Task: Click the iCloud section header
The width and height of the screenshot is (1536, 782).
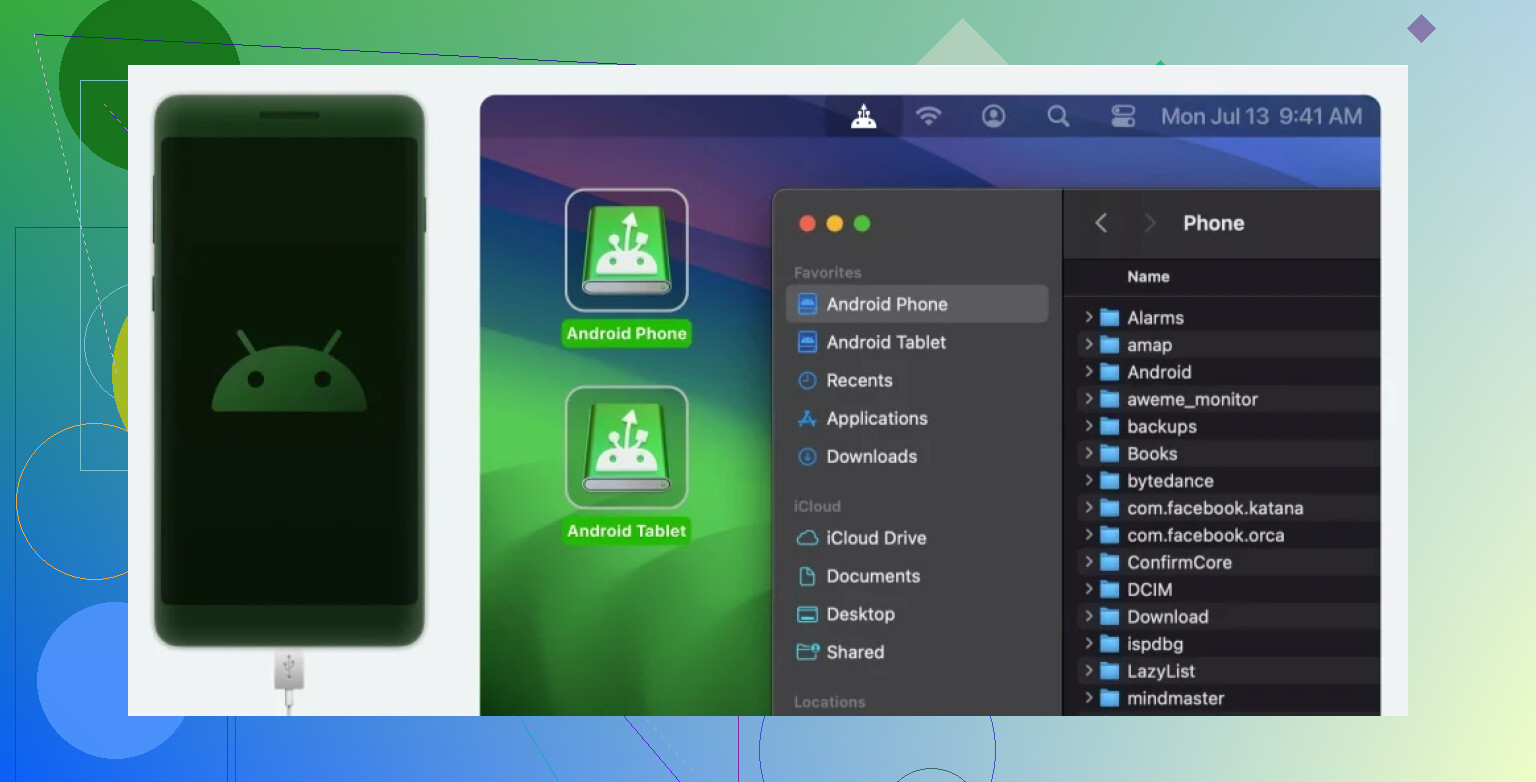Action: click(x=817, y=506)
